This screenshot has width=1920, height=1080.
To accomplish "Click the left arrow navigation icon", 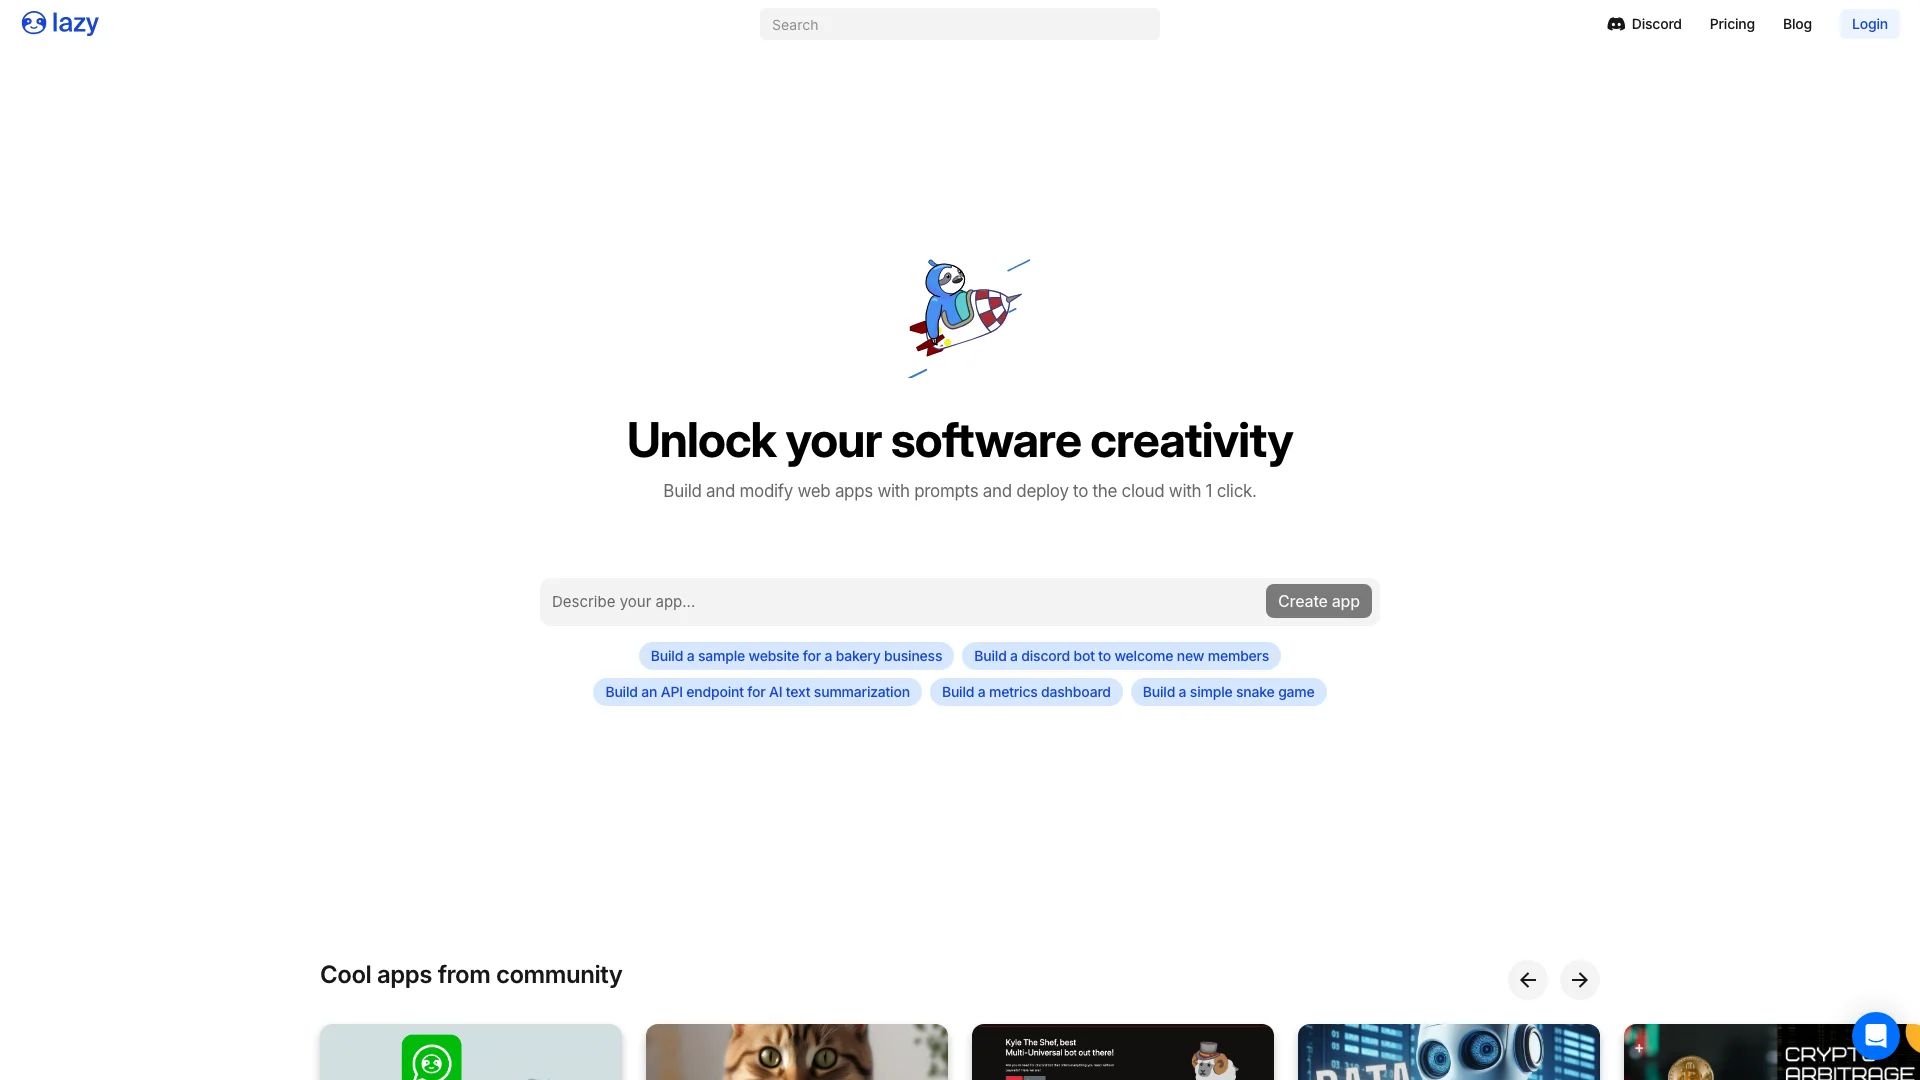I will (x=1528, y=980).
